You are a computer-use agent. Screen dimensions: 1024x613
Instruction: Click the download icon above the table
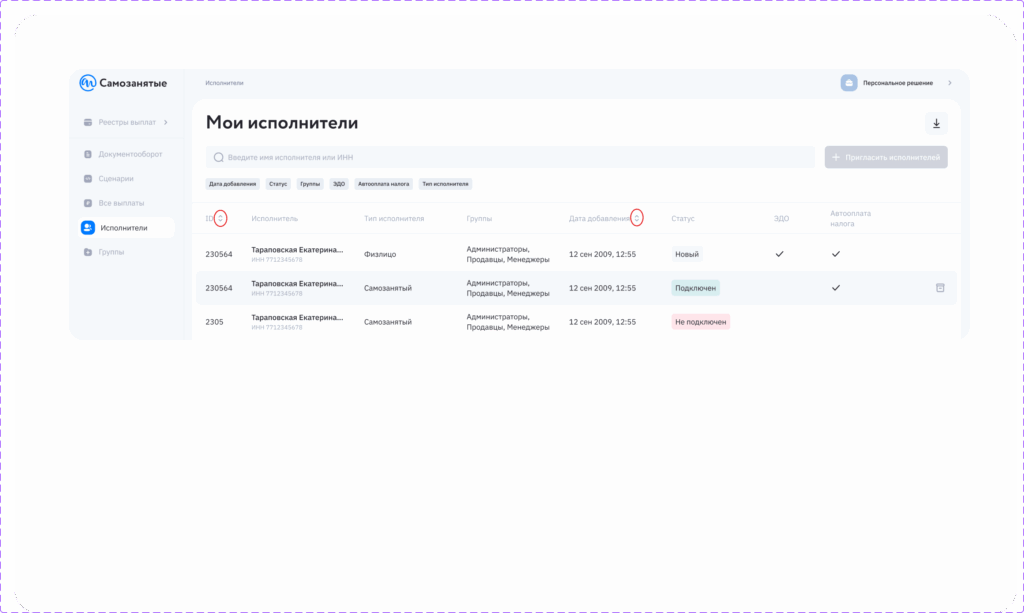click(936, 124)
